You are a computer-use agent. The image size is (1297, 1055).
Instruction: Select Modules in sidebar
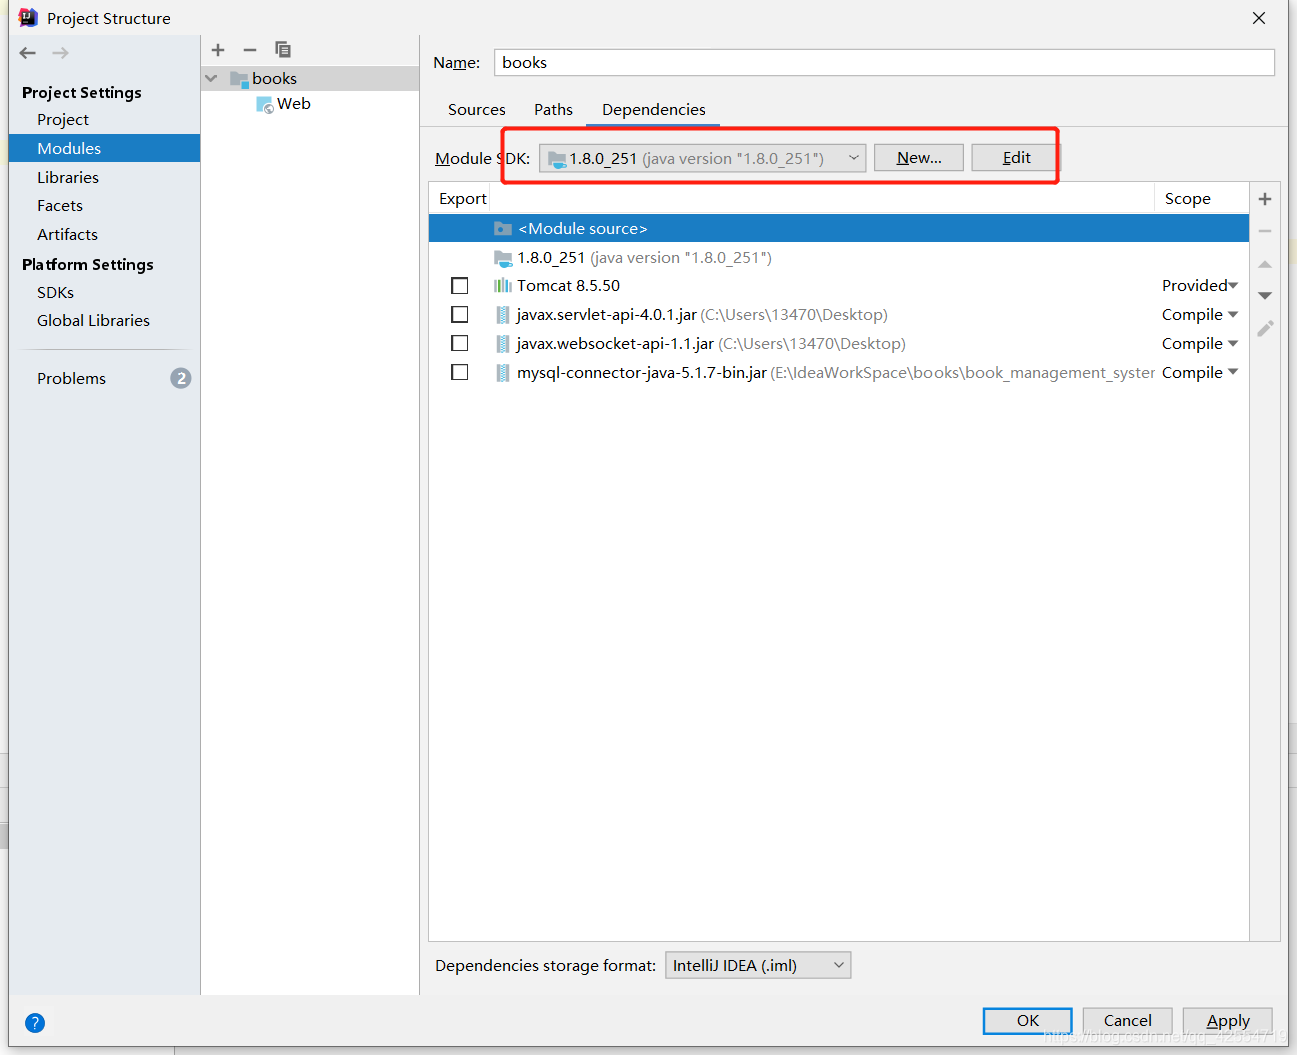(105, 148)
